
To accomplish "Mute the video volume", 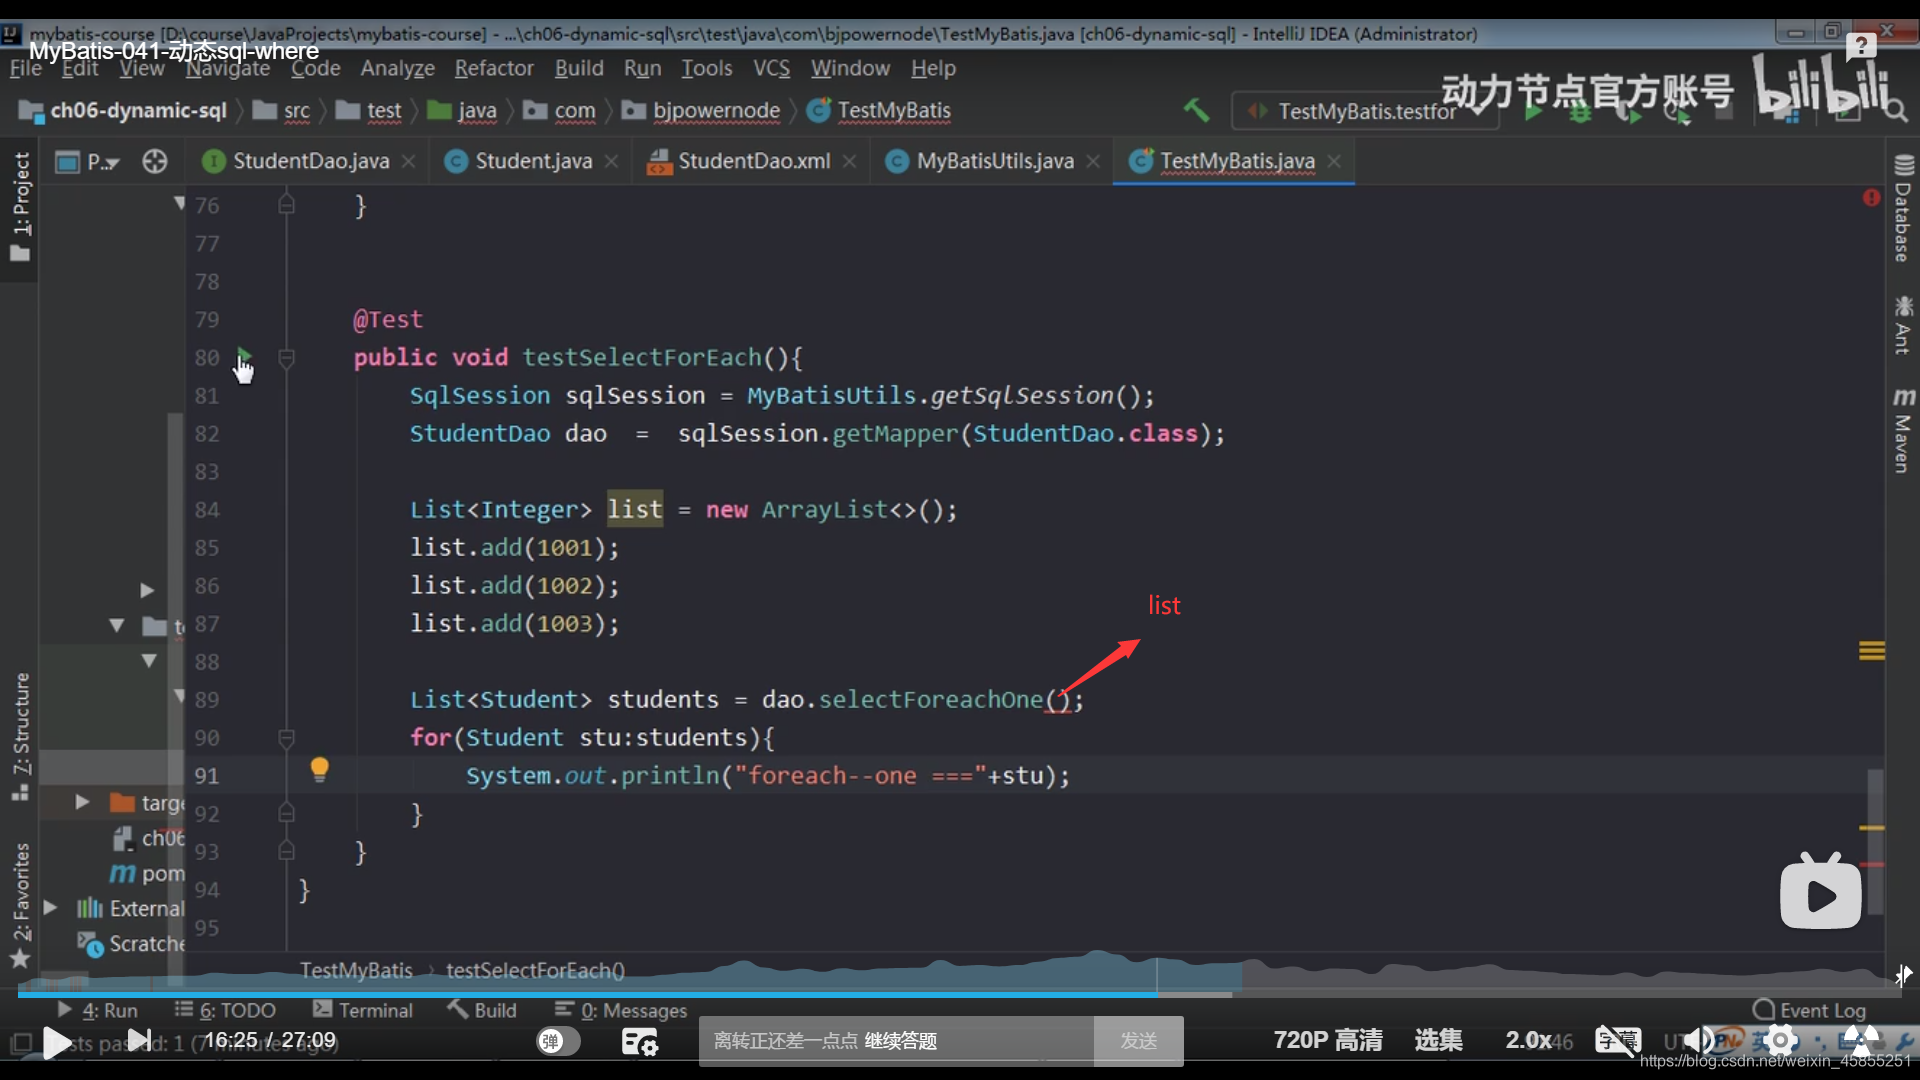I will pos(1697,1041).
